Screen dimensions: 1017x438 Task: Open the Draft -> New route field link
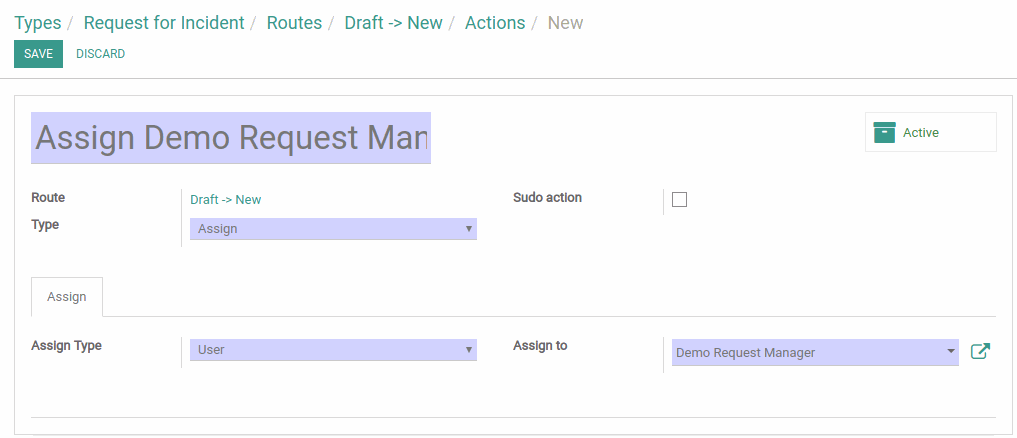(226, 199)
